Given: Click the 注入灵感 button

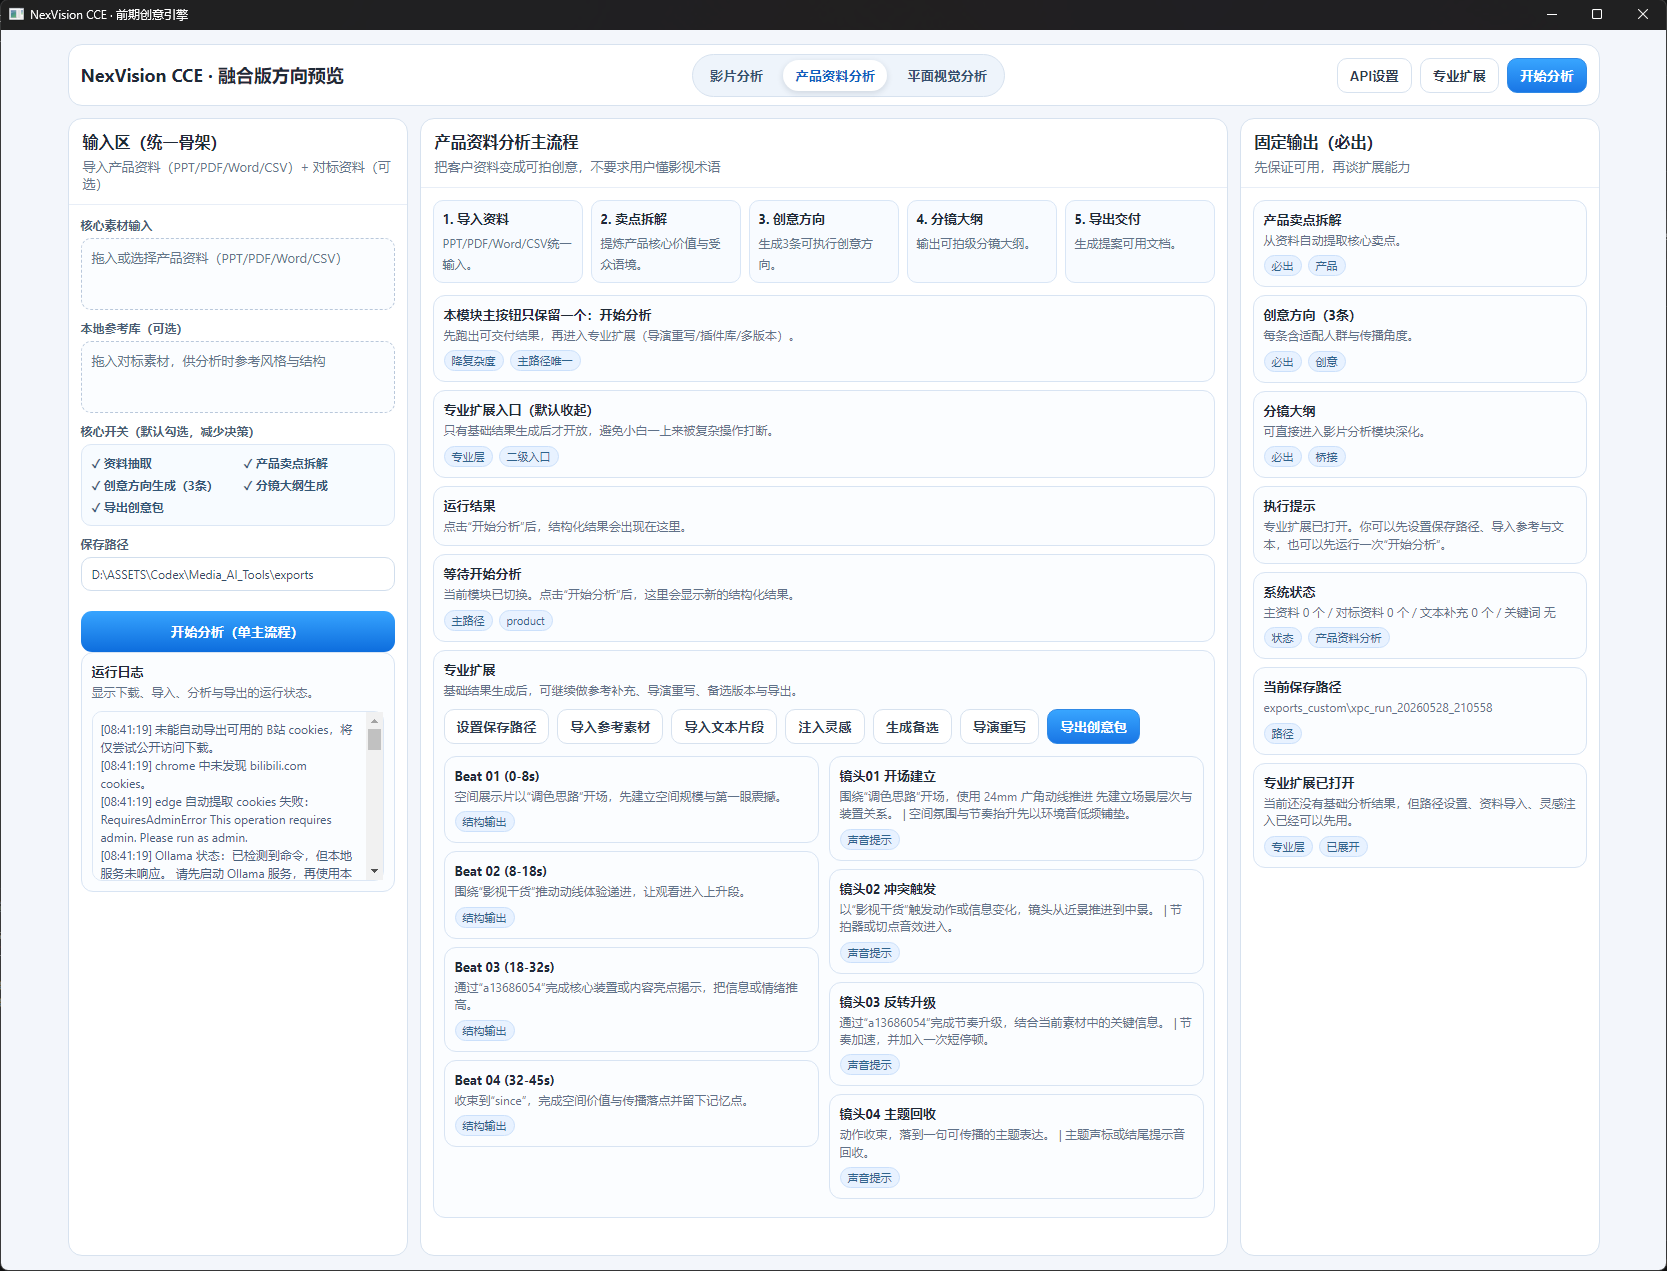Looking at the screenshot, I should pyautogui.click(x=825, y=727).
